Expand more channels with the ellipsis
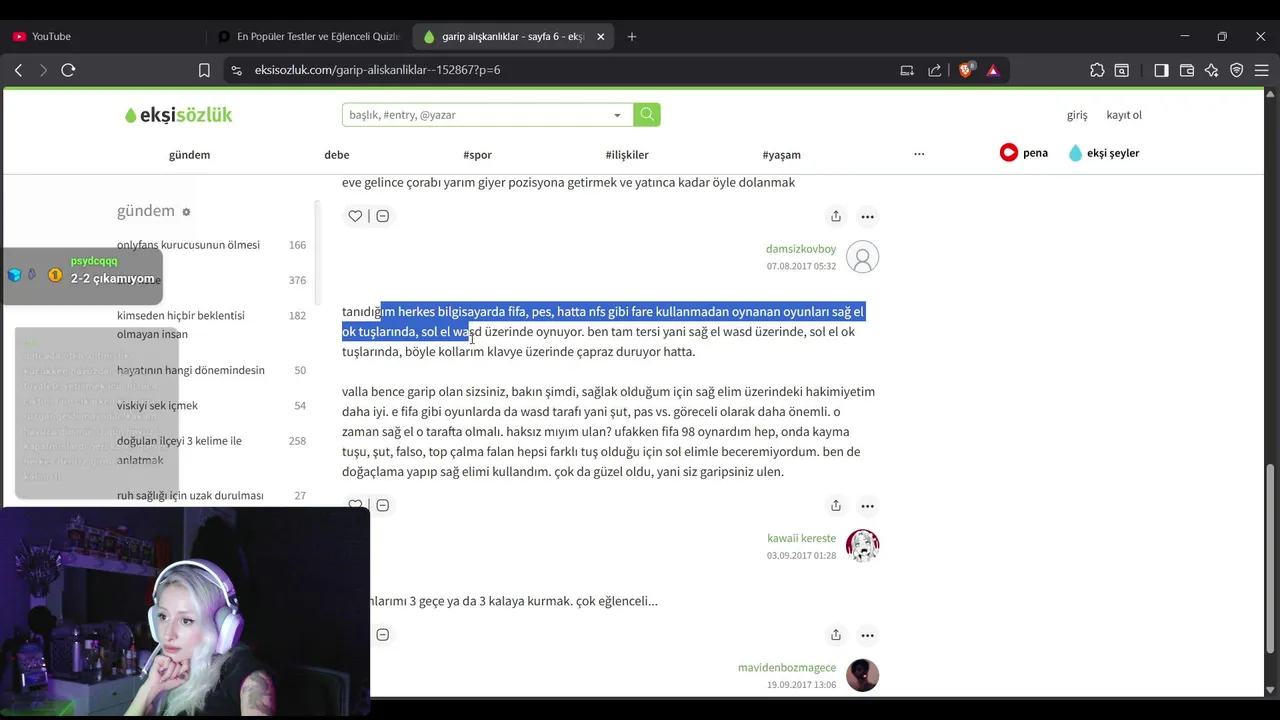The width and height of the screenshot is (1280, 720). (919, 154)
